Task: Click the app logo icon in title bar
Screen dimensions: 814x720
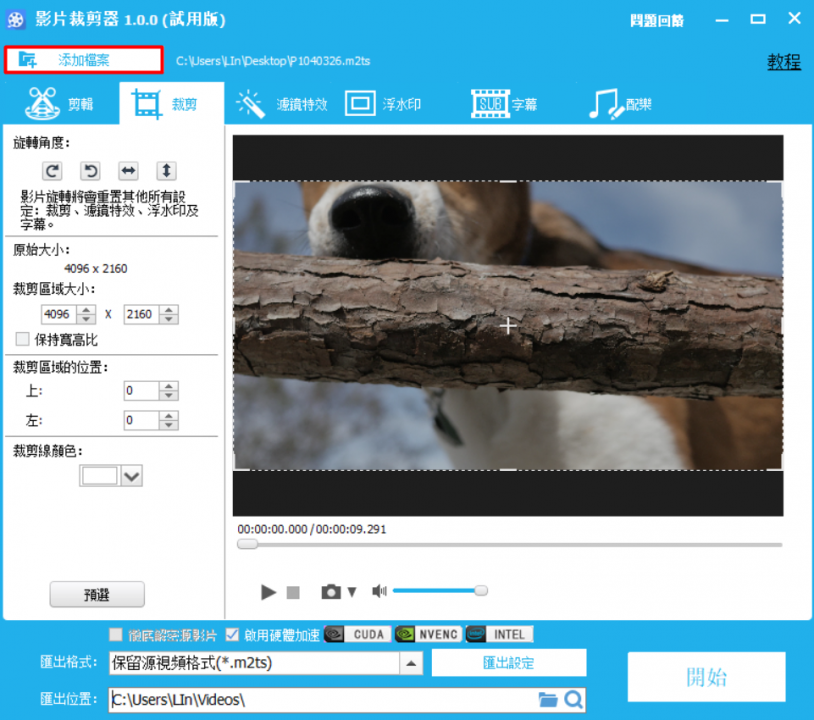Action: (16, 20)
